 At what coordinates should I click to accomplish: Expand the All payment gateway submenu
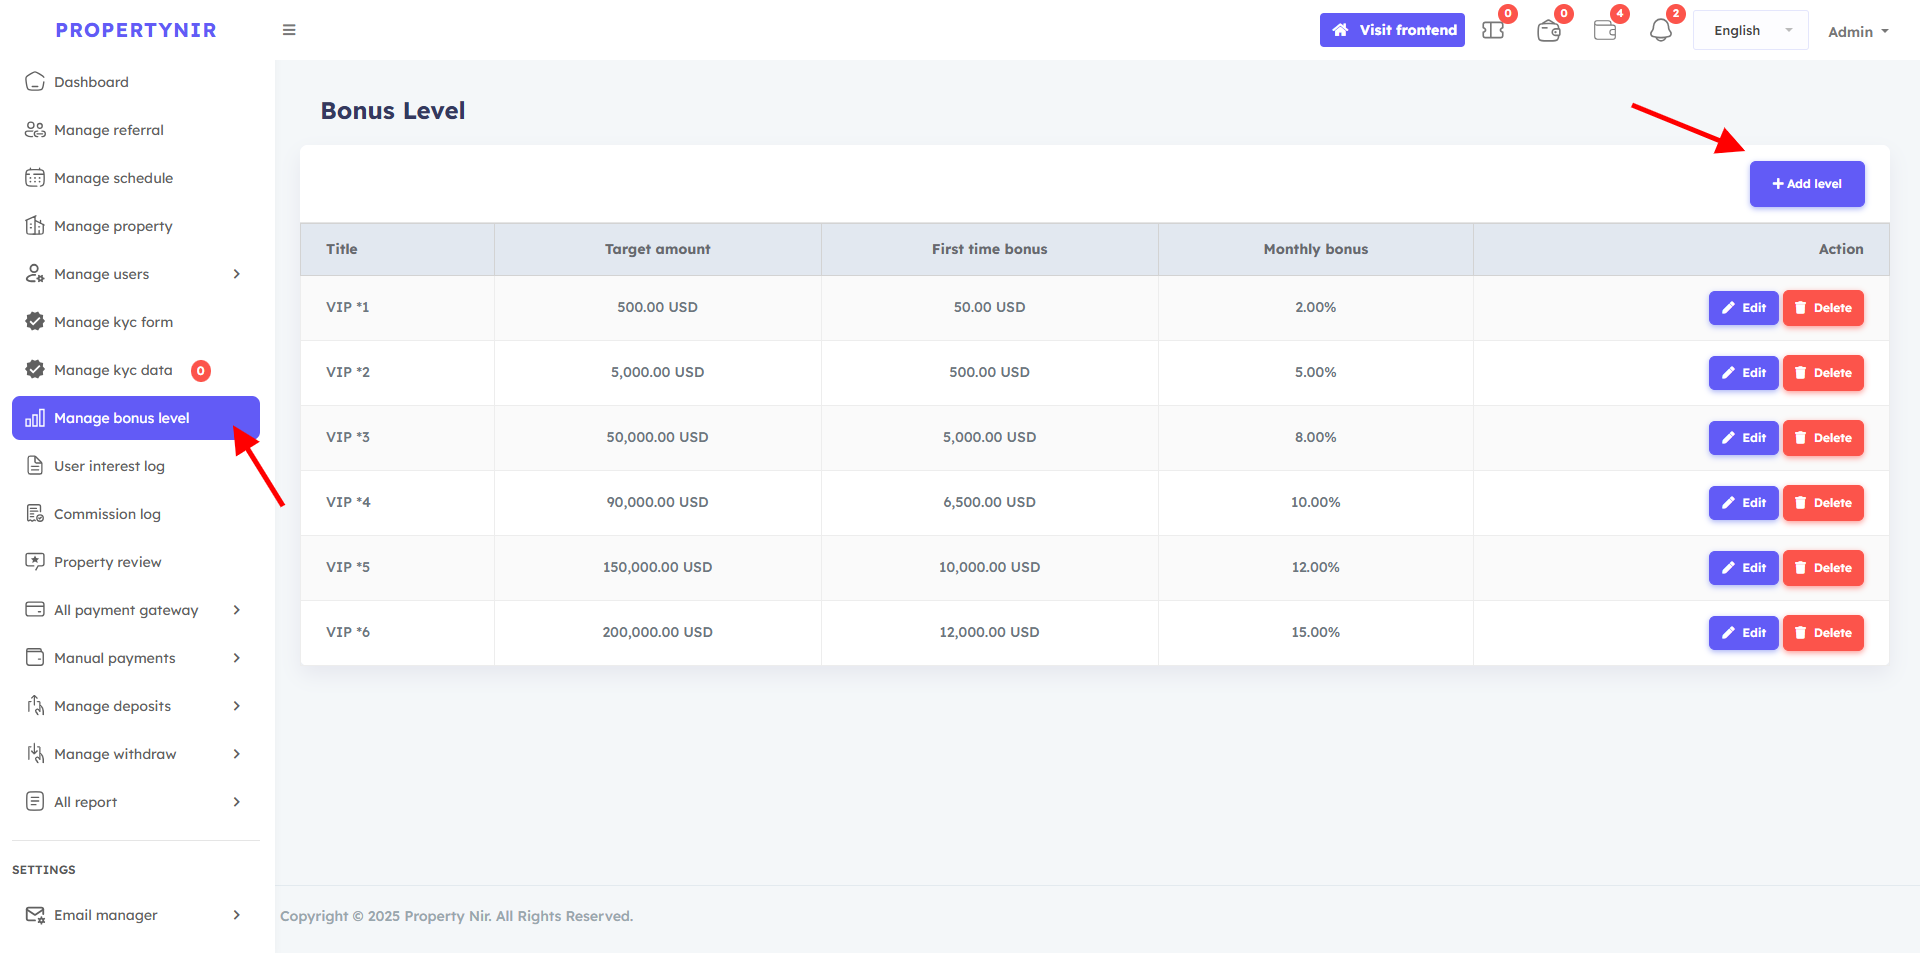click(x=236, y=610)
